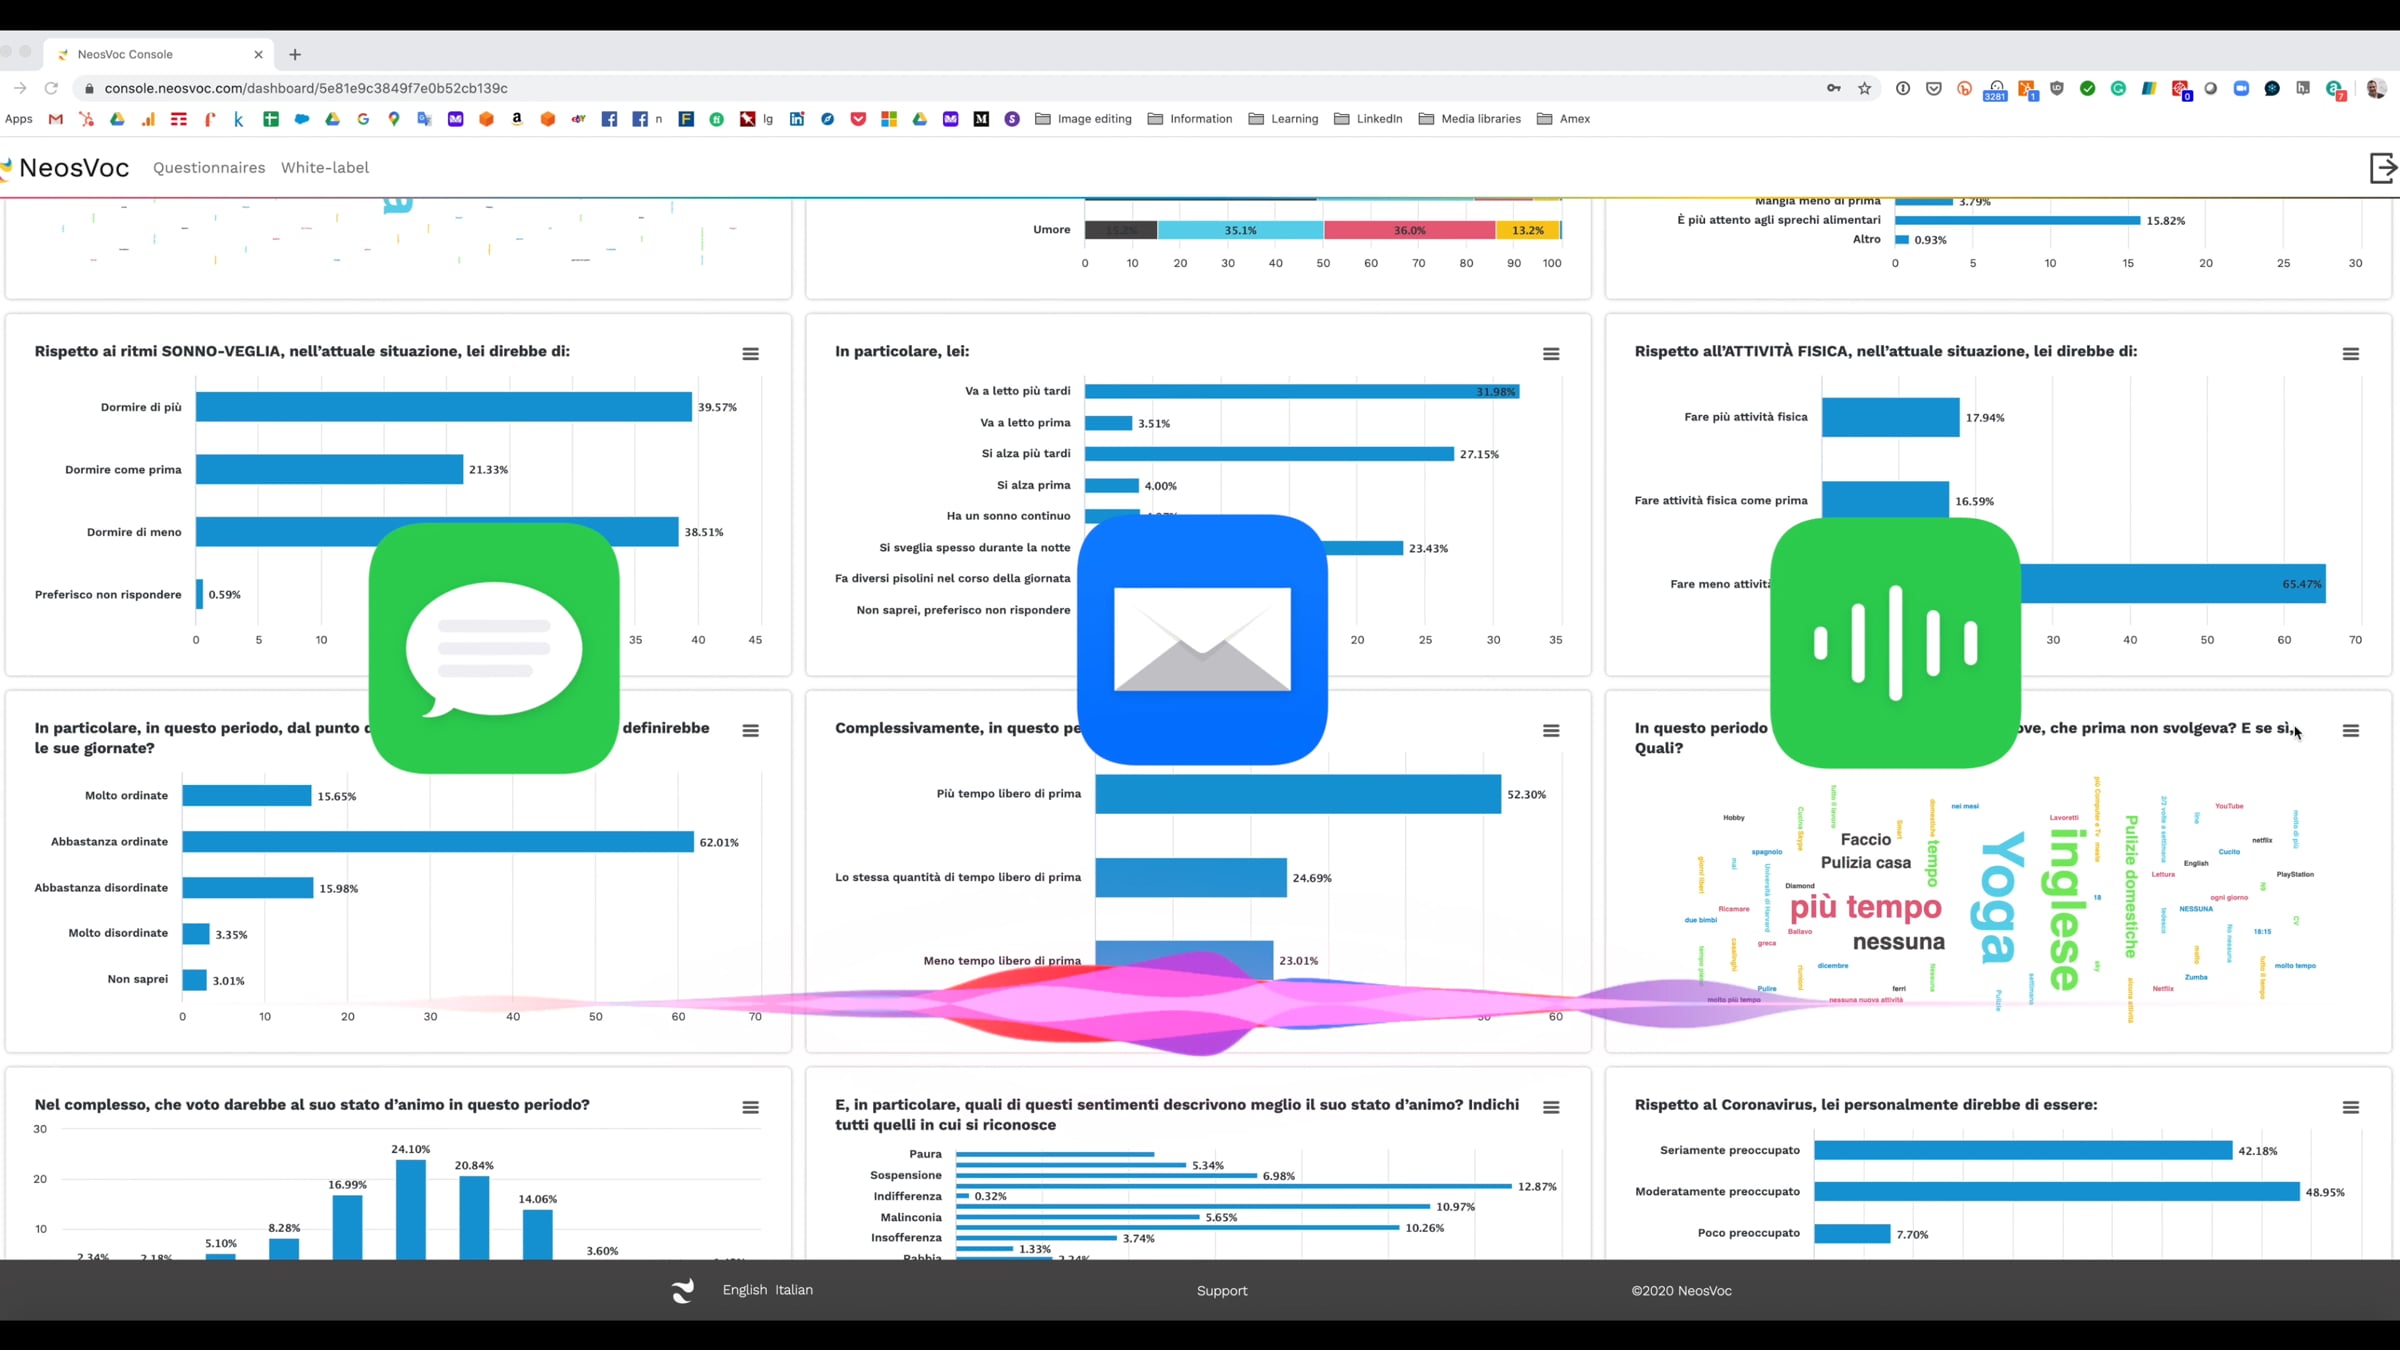Open the LinkedIn icon bookmark
This screenshot has width=2400, height=1350.
797,119
